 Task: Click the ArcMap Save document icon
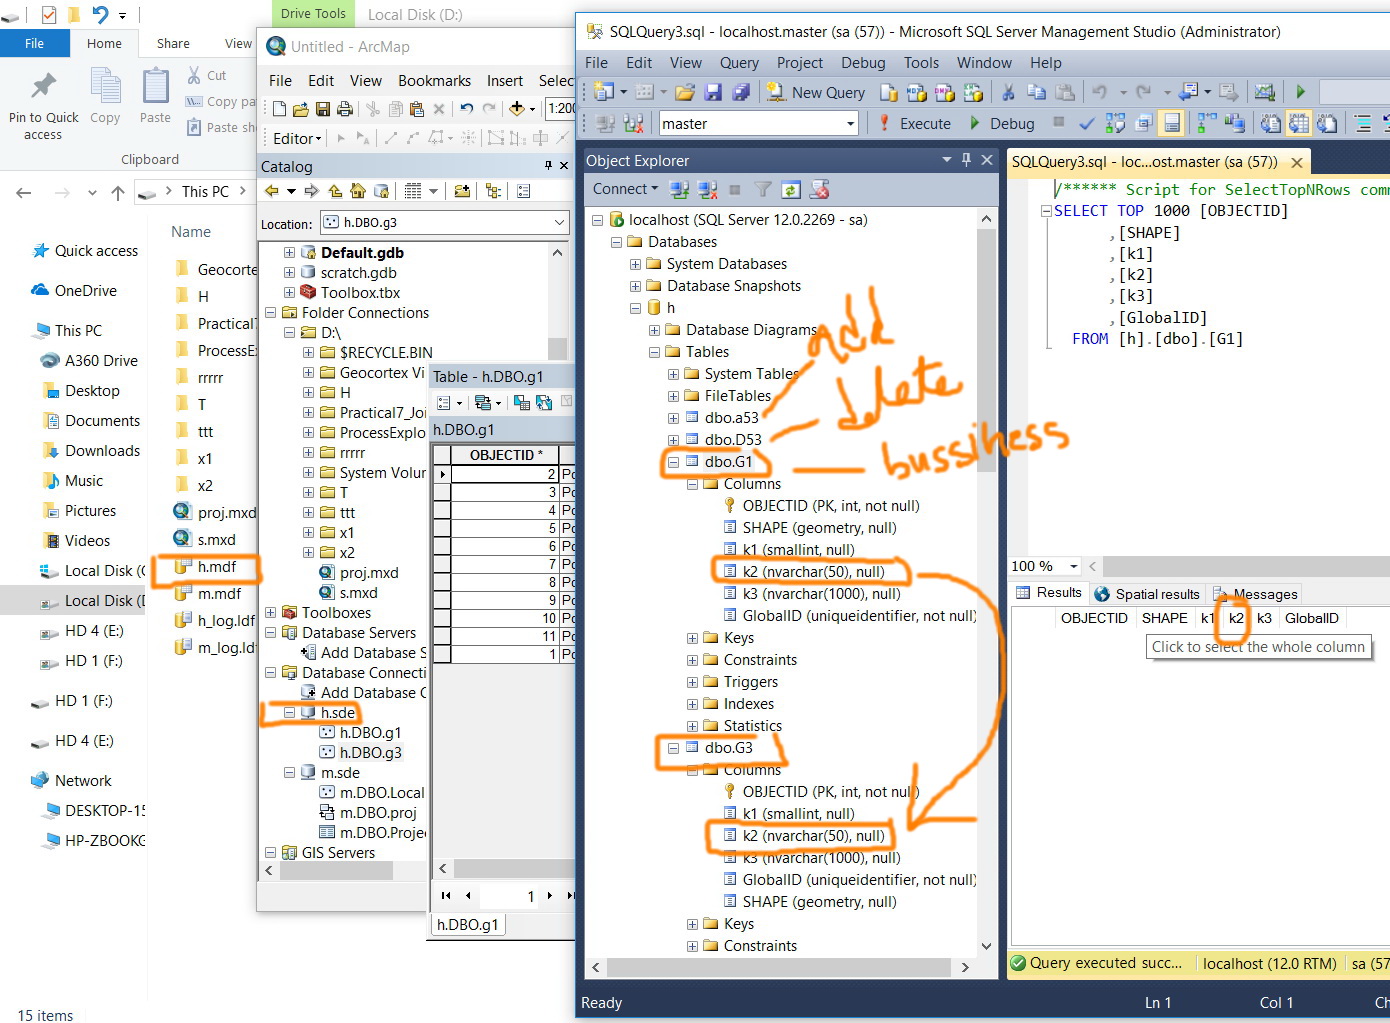[323, 109]
